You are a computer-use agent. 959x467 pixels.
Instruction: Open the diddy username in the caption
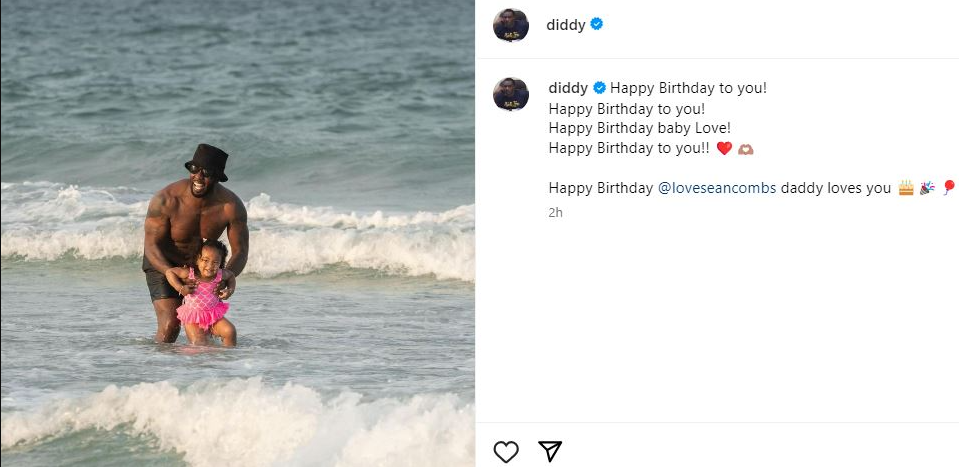tap(568, 88)
